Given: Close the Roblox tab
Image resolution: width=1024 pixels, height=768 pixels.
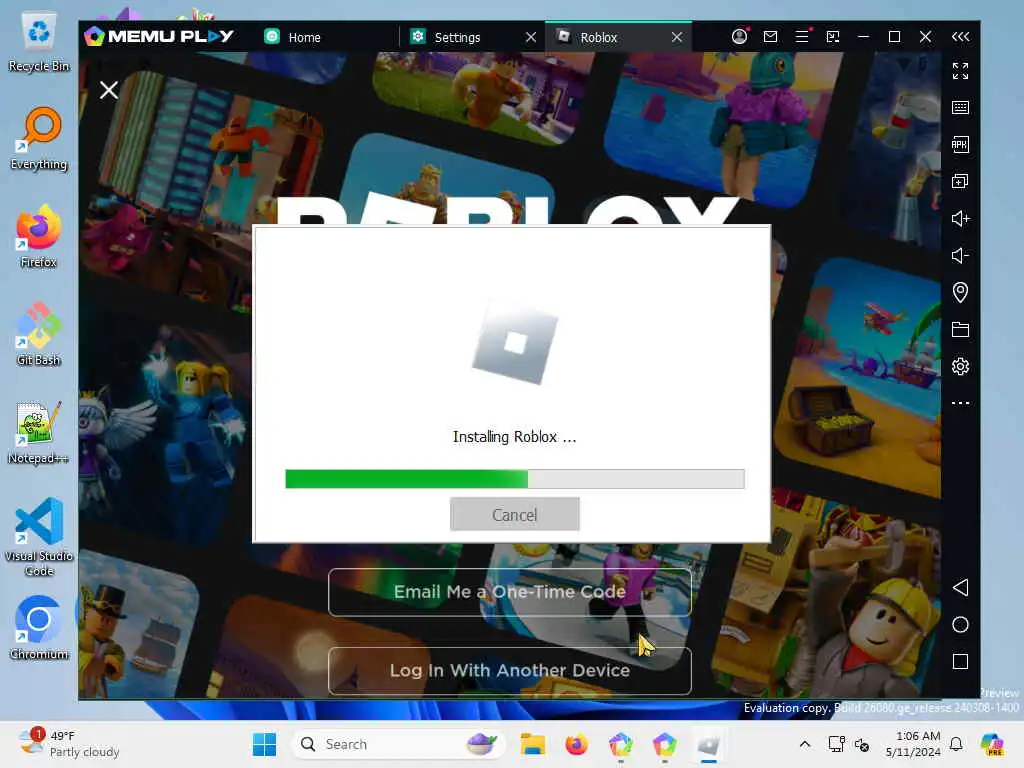Looking at the screenshot, I should click(677, 37).
